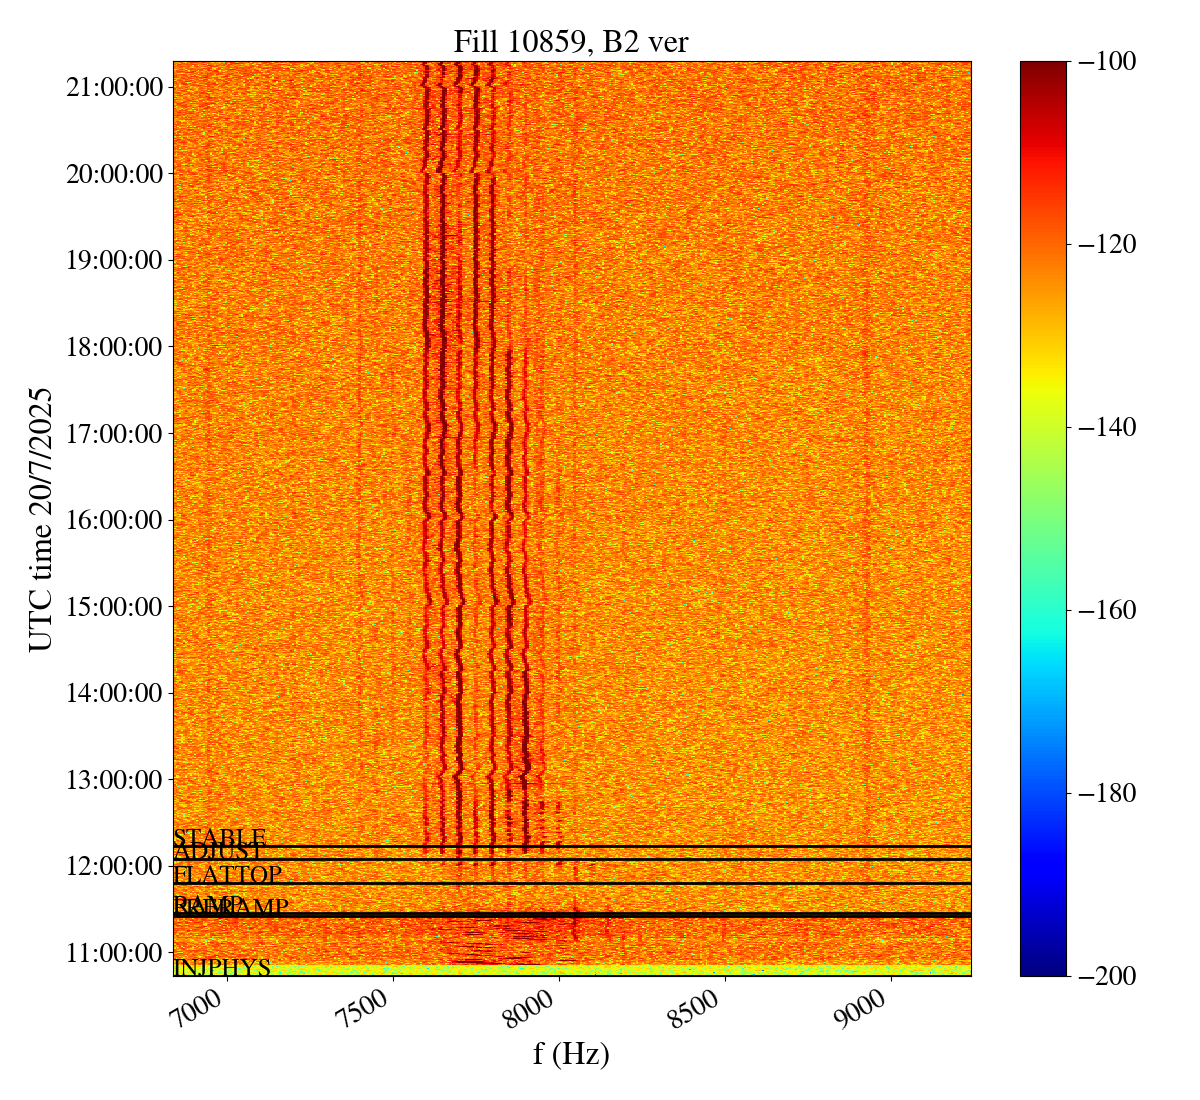The height and width of the screenshot is (1100, 1200).
Task: Click the 13:00:00 time tick label
Action: [x=114, y=779]
